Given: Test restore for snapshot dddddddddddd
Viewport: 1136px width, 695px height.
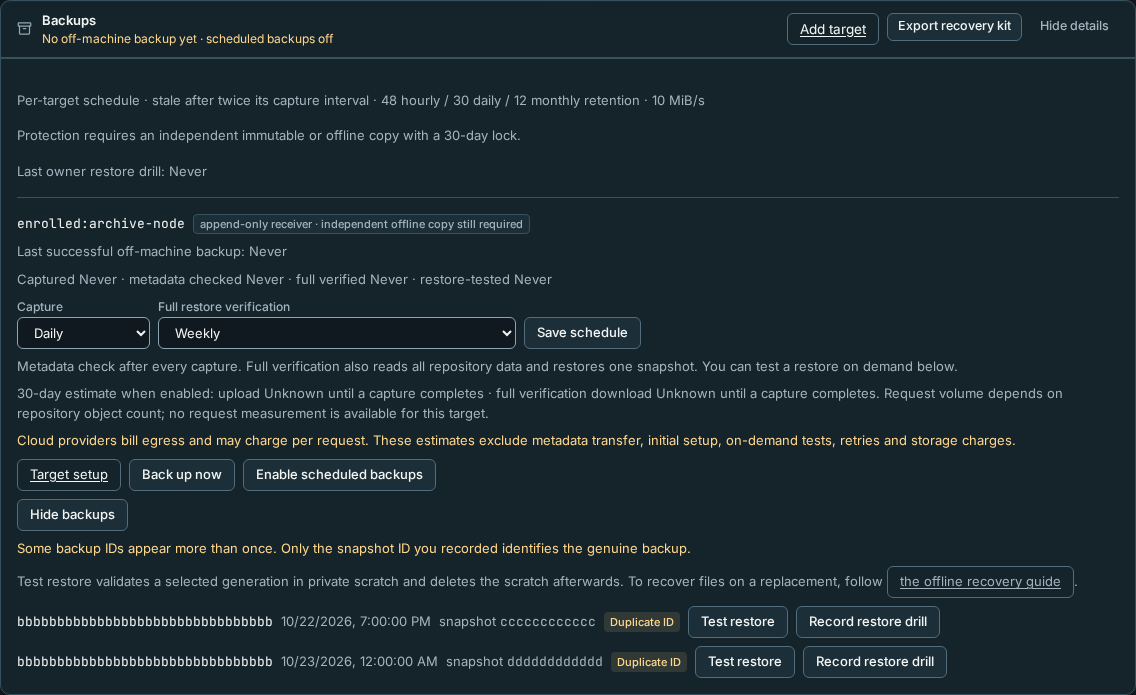Looking at the screenshot, I should [745, 662].
